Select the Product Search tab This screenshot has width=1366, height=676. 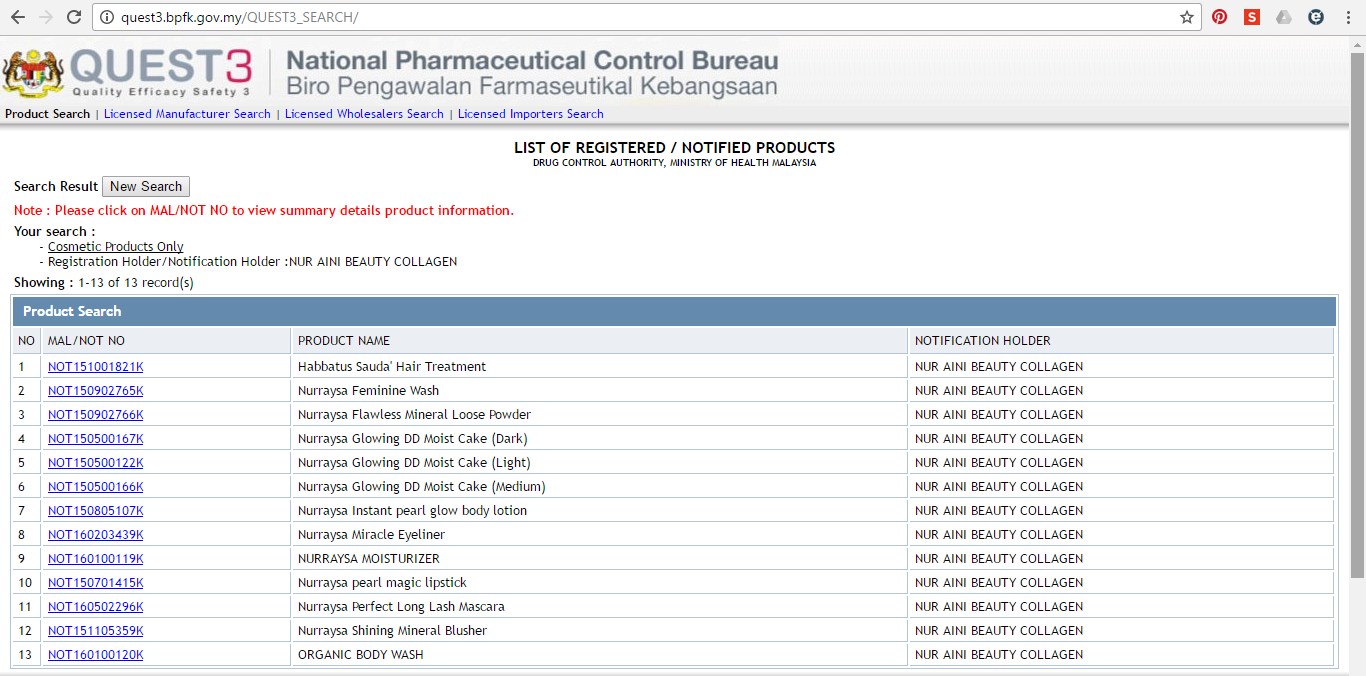point(47,114)
